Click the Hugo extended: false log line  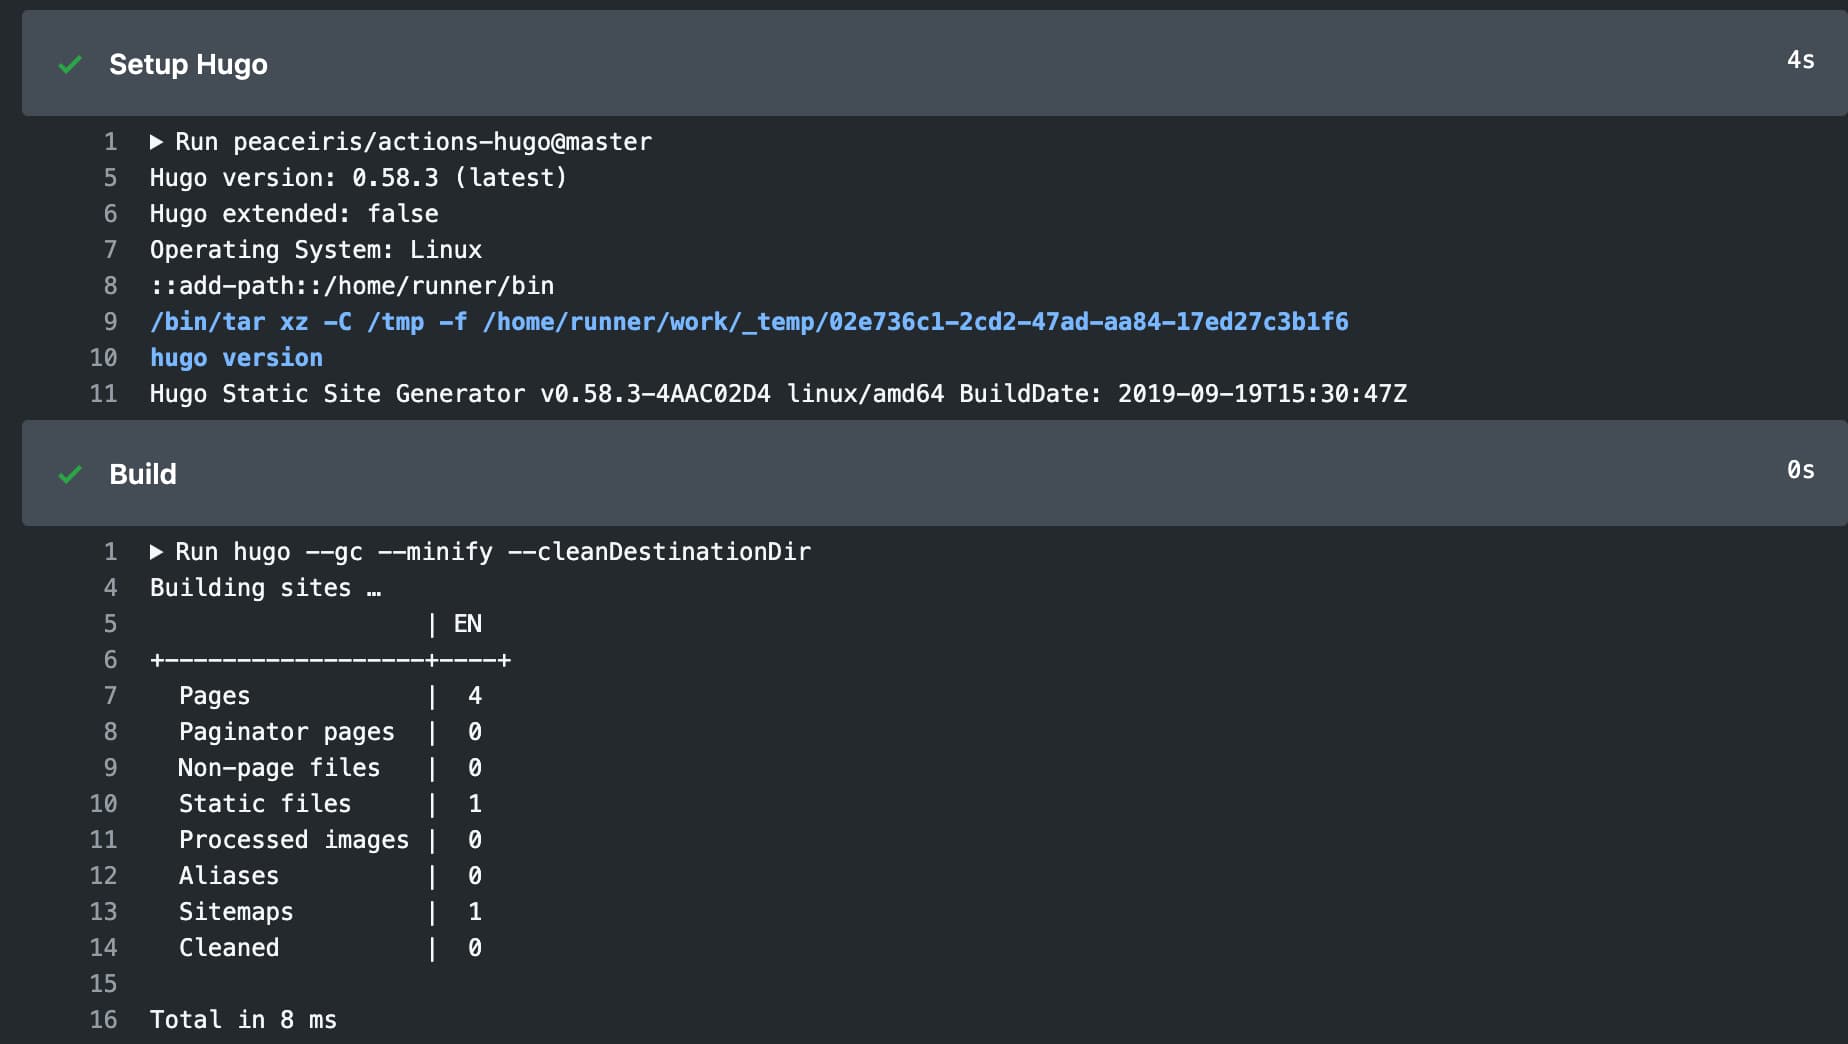[x=294, y=214]
